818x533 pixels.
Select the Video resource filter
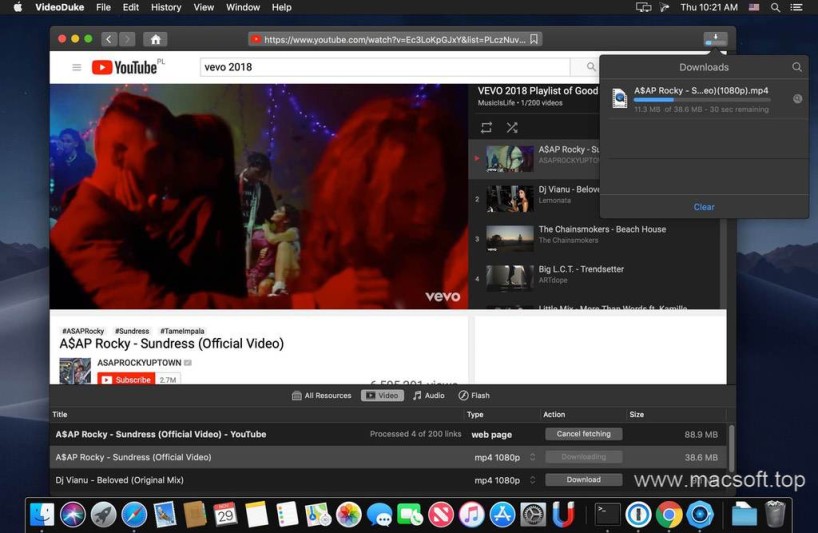(383, 396)
